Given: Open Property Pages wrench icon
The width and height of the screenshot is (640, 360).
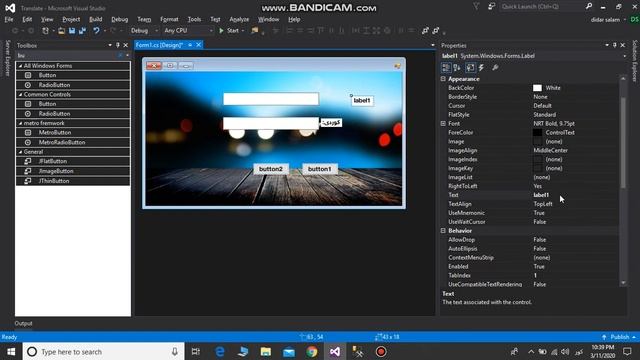Looking at the screenshot, I should tap(495, 68).
